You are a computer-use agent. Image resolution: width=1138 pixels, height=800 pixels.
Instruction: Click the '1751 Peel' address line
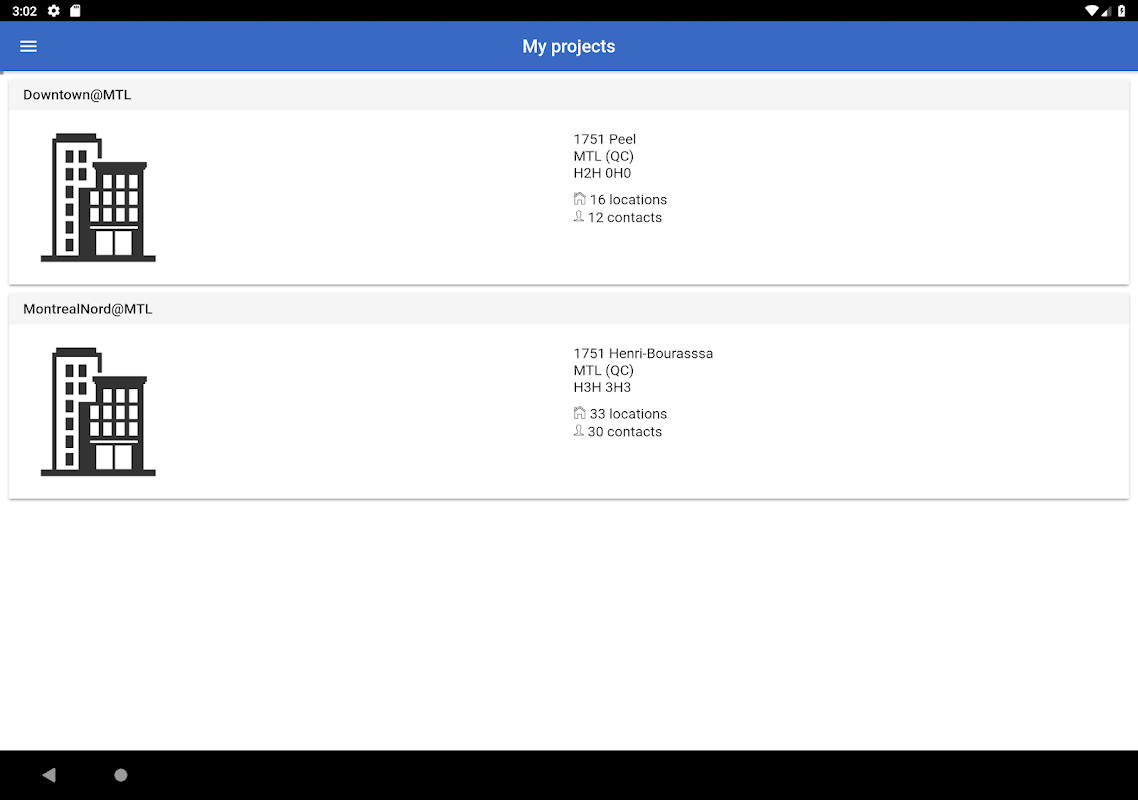605,139
